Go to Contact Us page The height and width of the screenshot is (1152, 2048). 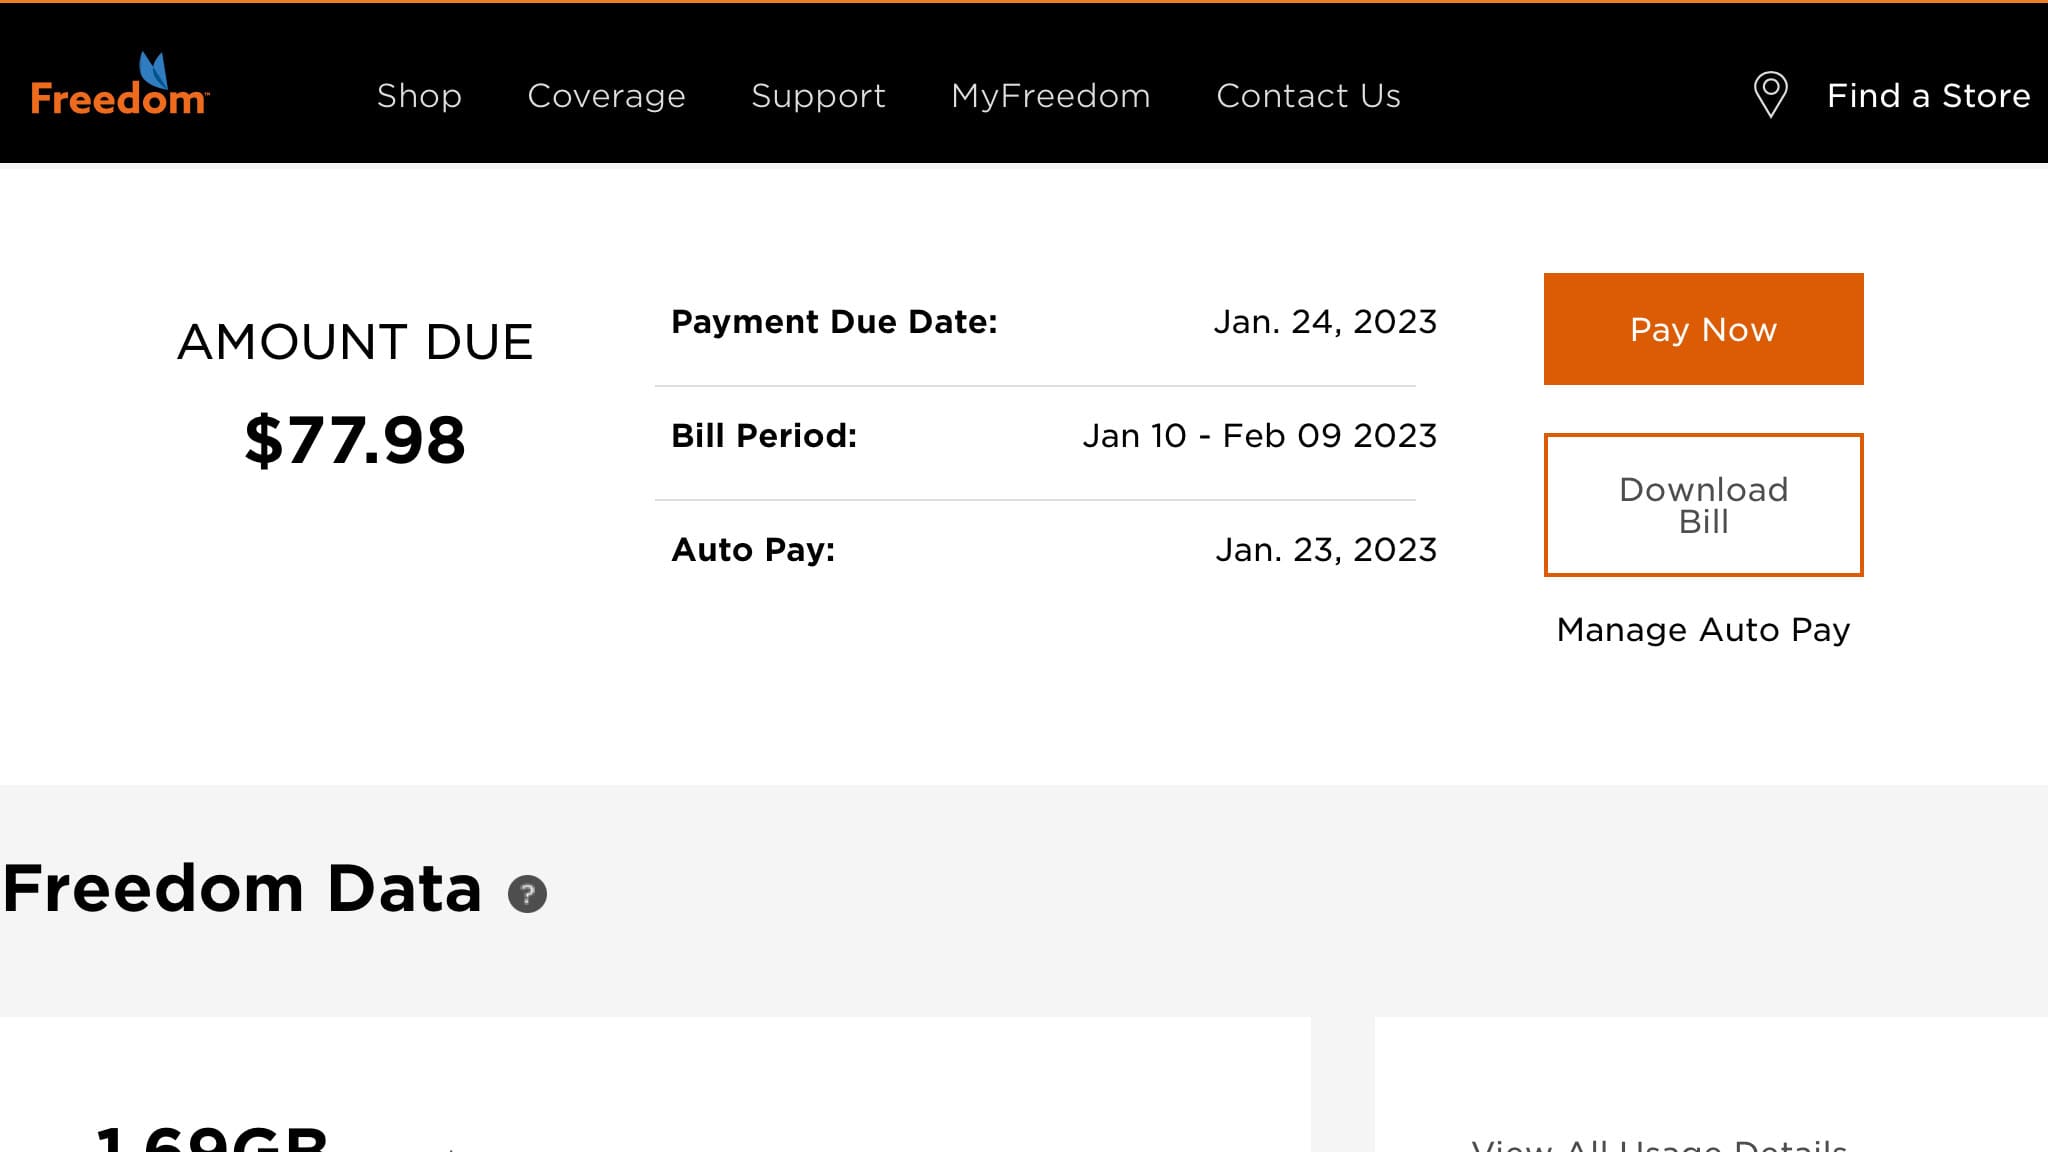(x=1308, y=96)
